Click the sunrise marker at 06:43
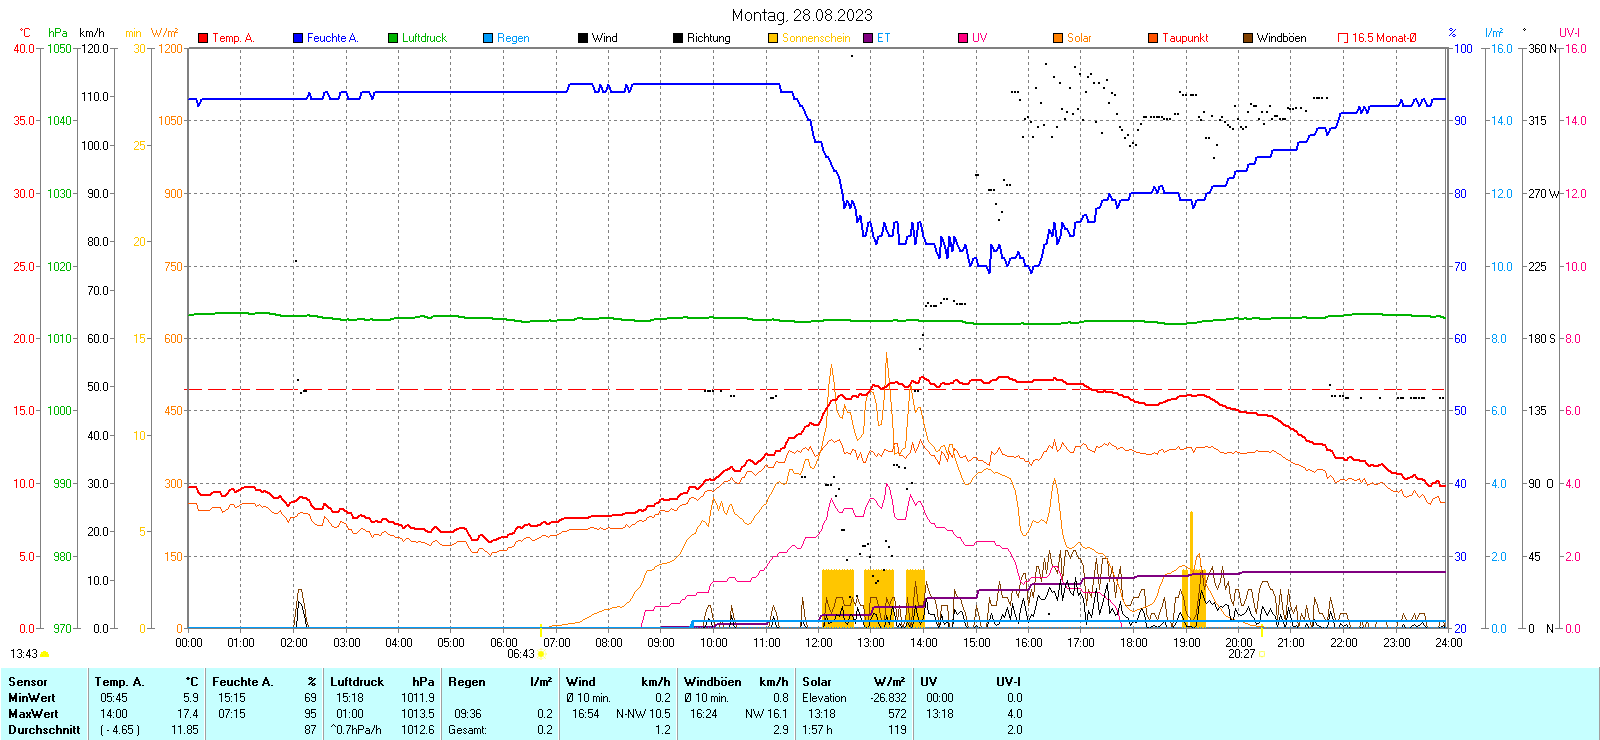The image size is (1600, 740). click(x=541, y=654)
